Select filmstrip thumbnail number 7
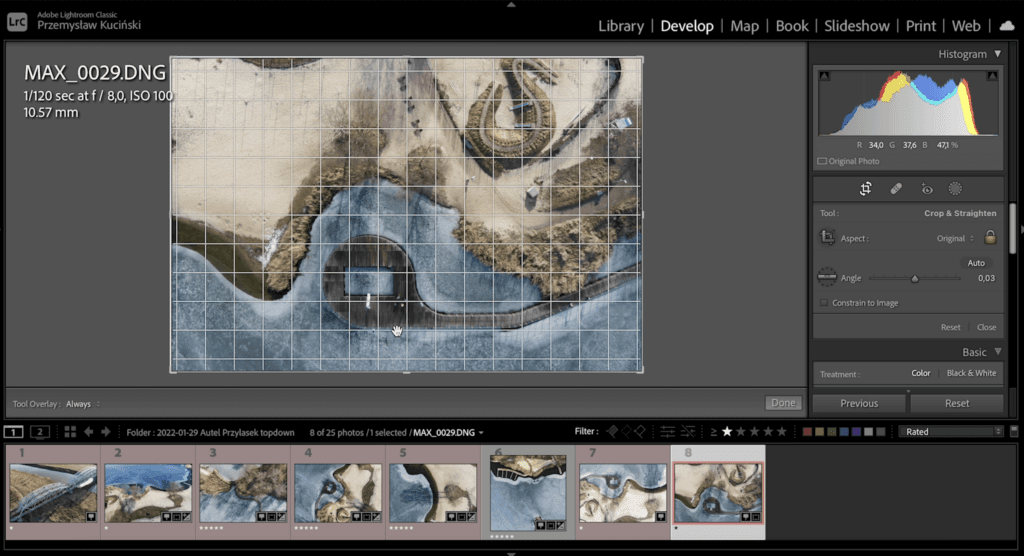This screenshot has width=1024, height=556. tap(622, 493)
